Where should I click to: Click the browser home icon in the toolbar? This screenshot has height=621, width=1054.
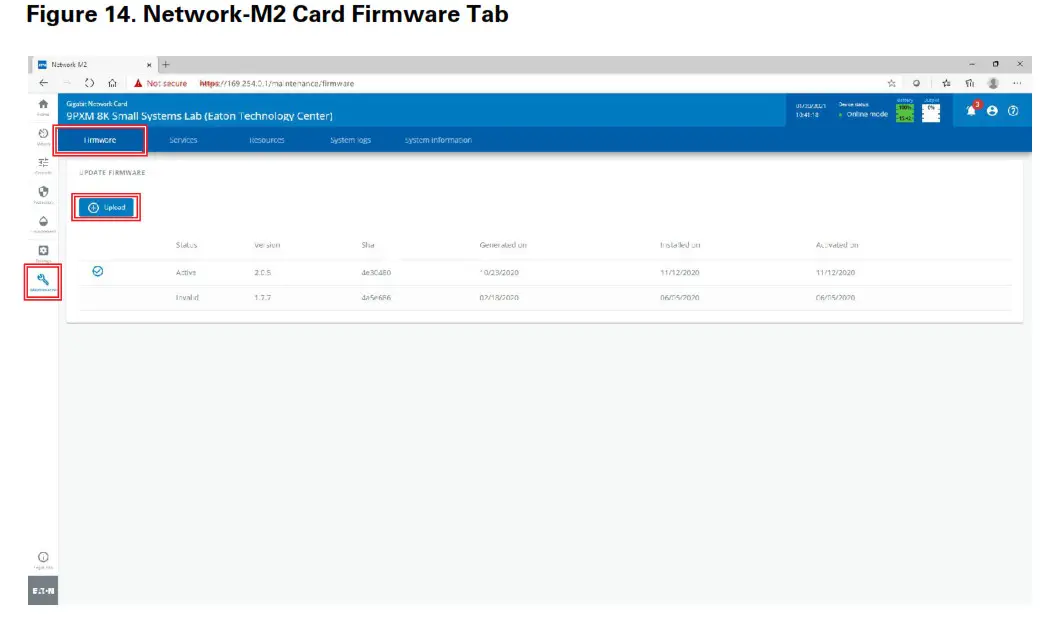pos(112,83)
